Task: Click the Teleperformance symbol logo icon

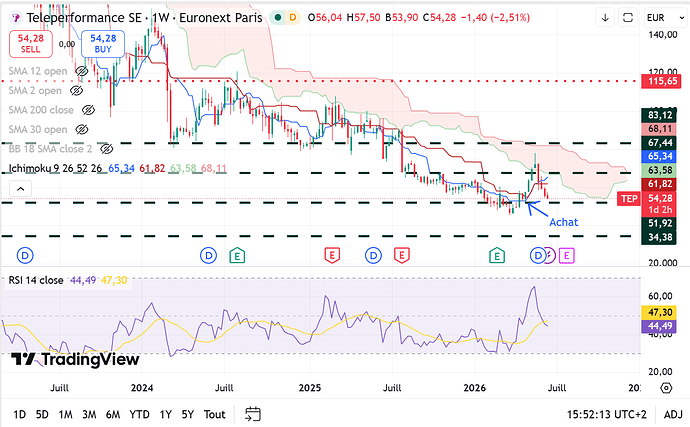Action: 16,18
